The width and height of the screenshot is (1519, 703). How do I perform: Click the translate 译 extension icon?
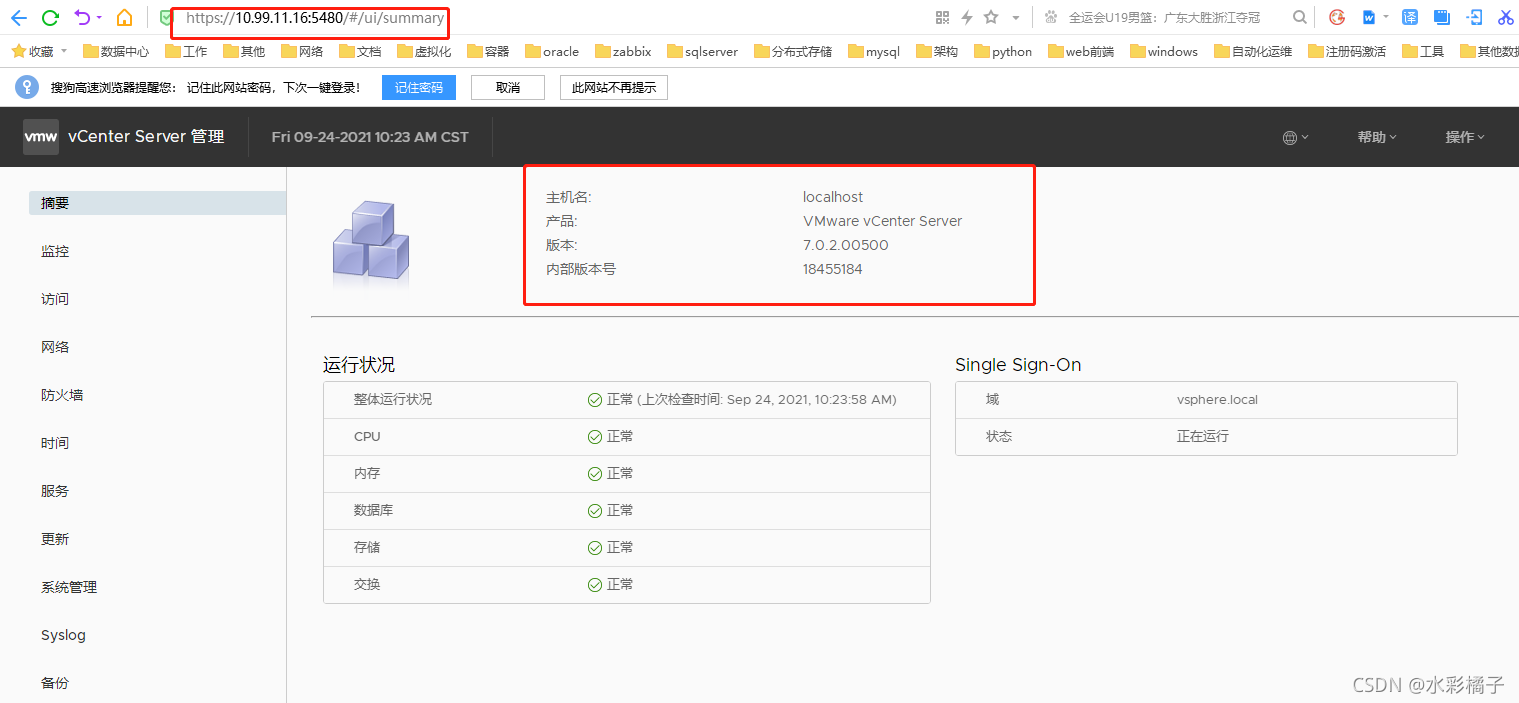(1410, 17)
